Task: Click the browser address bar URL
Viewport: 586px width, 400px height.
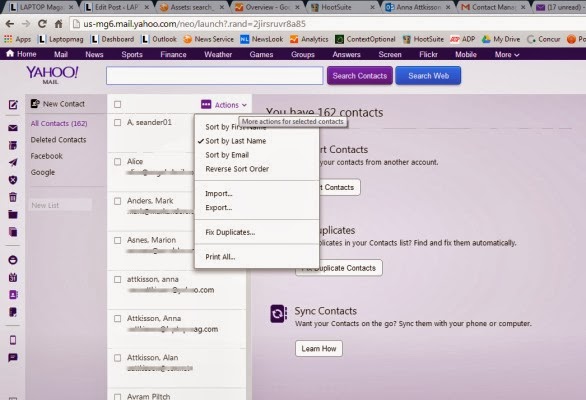Action: [194, 24]
